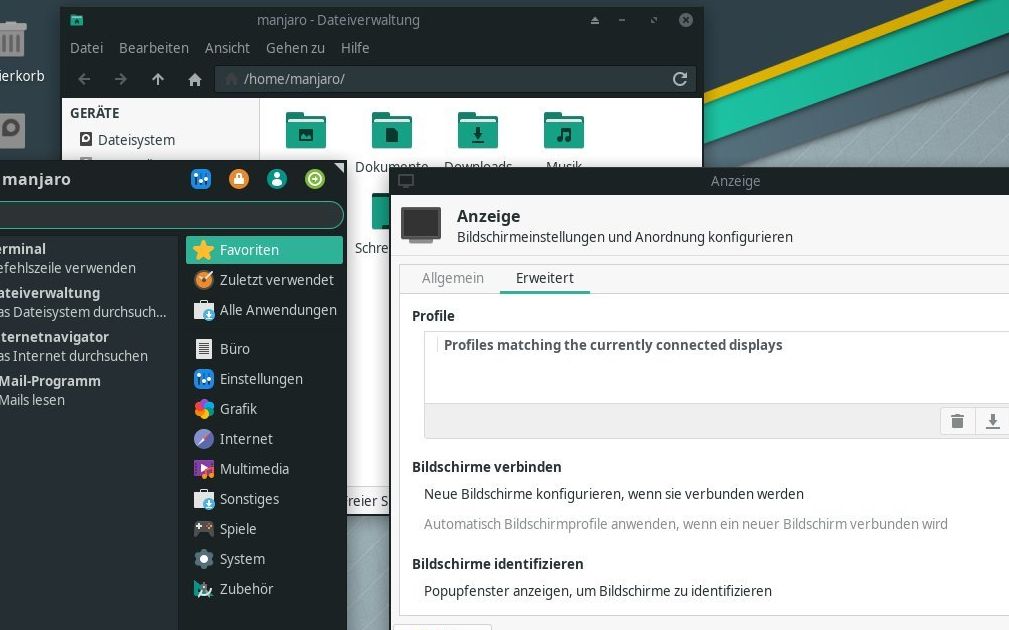Reload the current folder view
Screen dimensions: 1009x630
[680, 79]
